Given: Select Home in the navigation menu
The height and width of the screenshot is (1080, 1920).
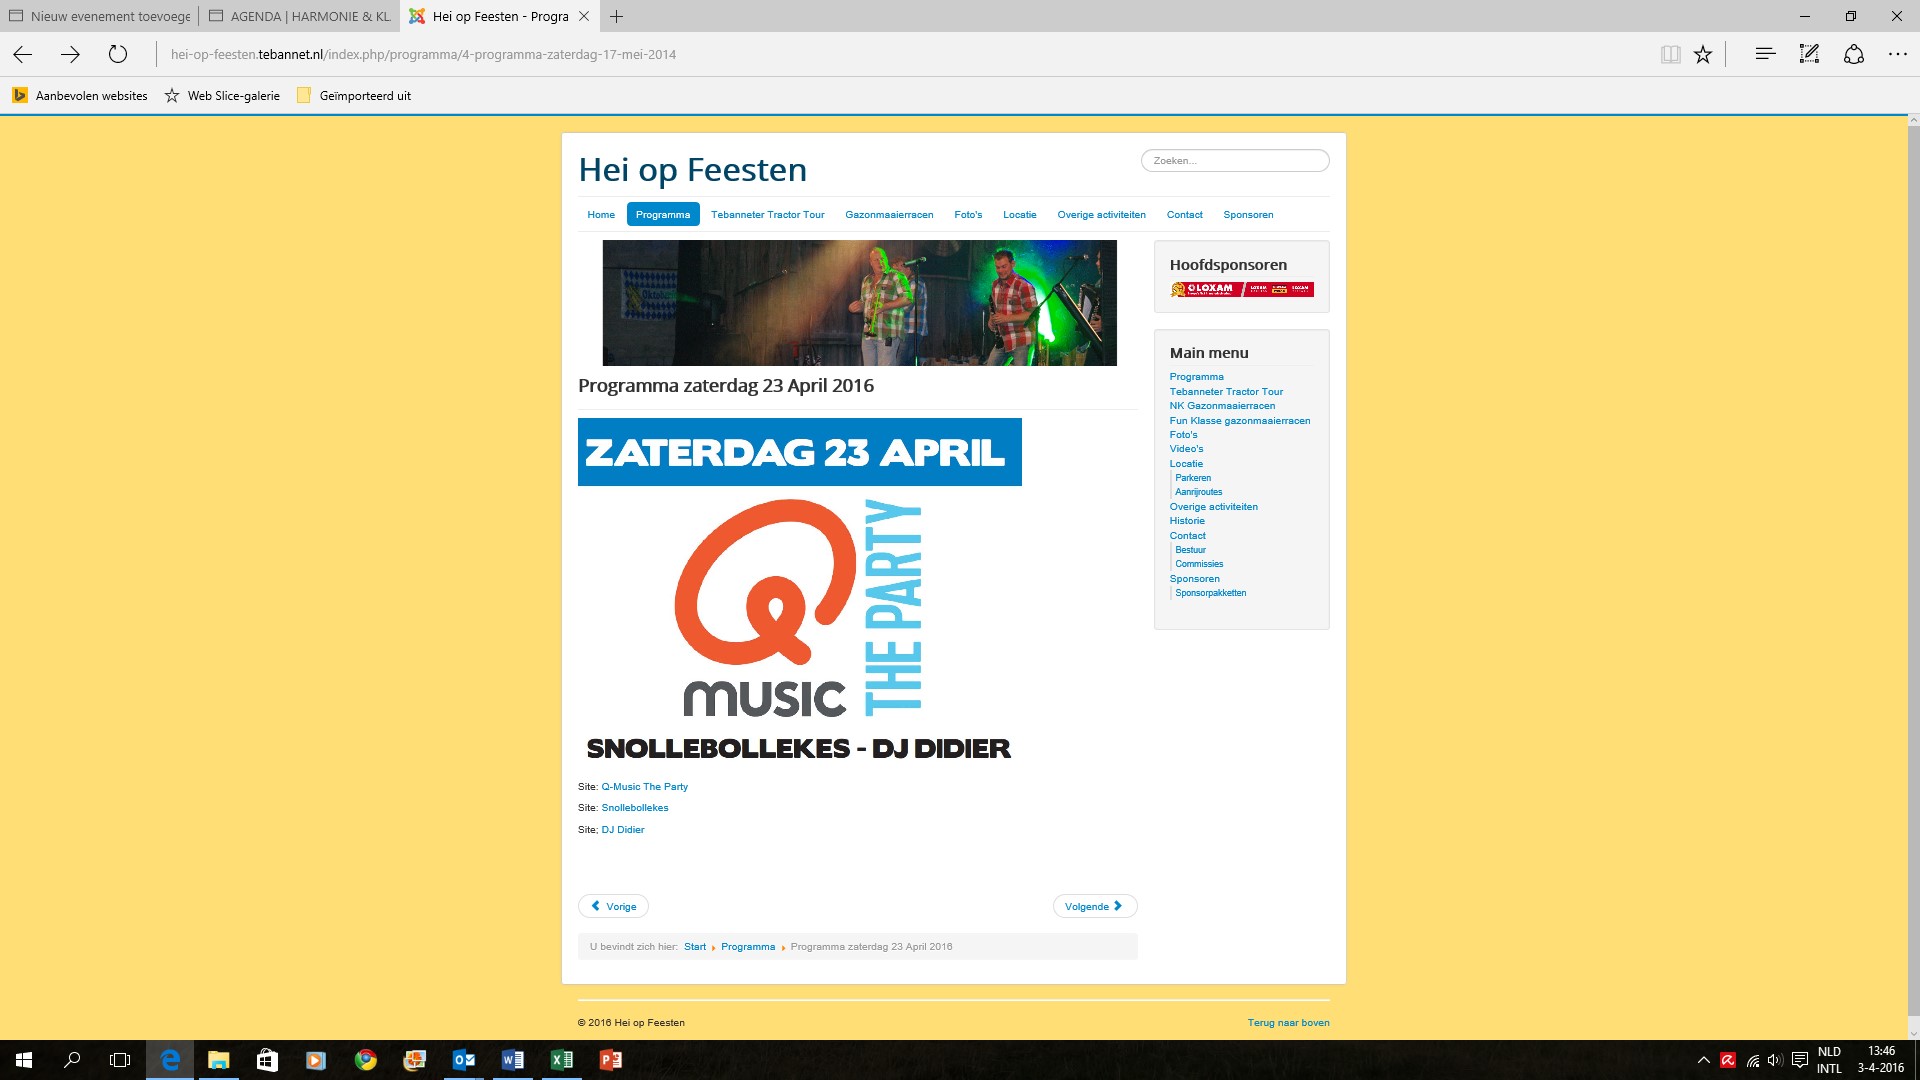Looking at the screenshot, I should [601, 215].
